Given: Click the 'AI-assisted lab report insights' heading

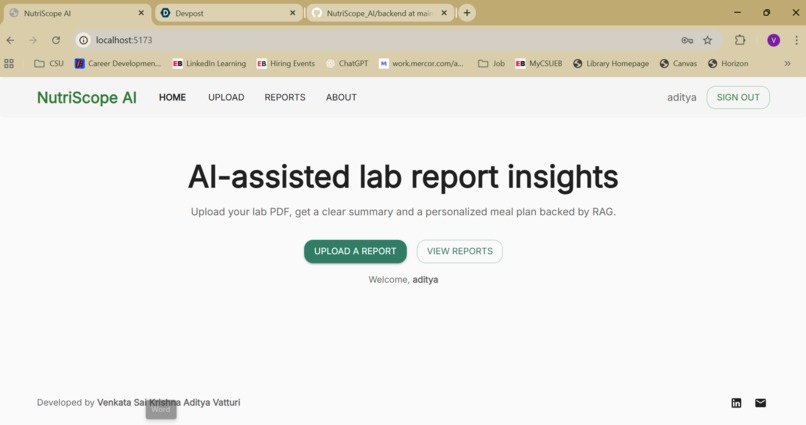Looking at the screenshot, I should (403, 177).
